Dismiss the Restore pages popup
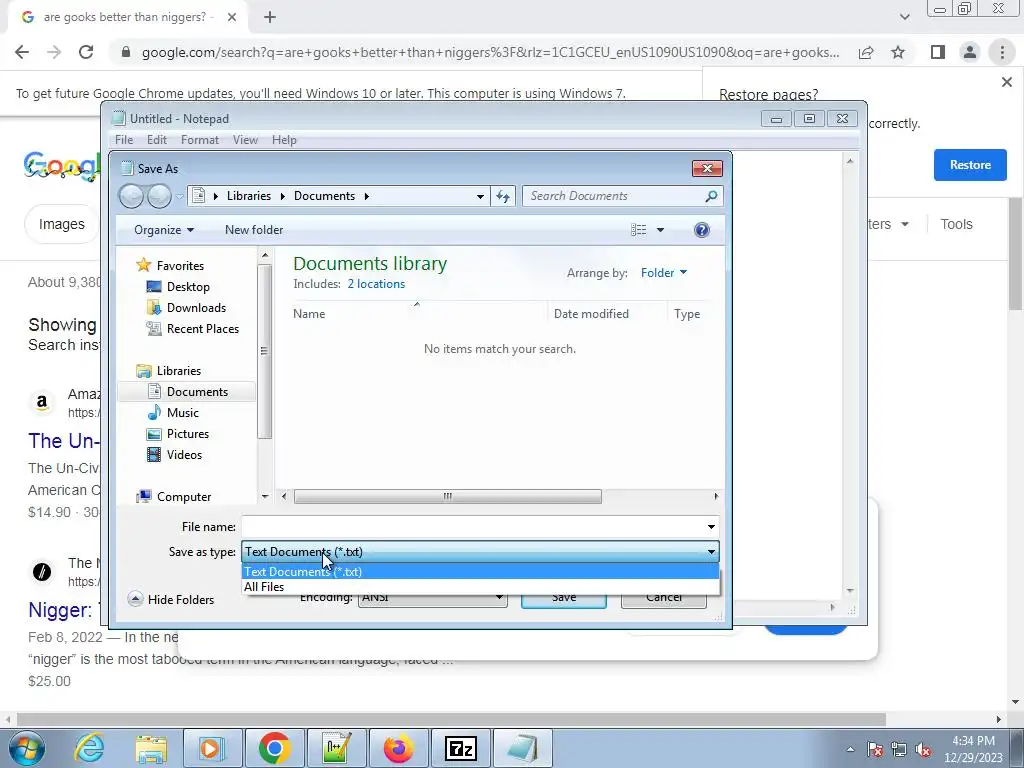 tap(1006, 82)
